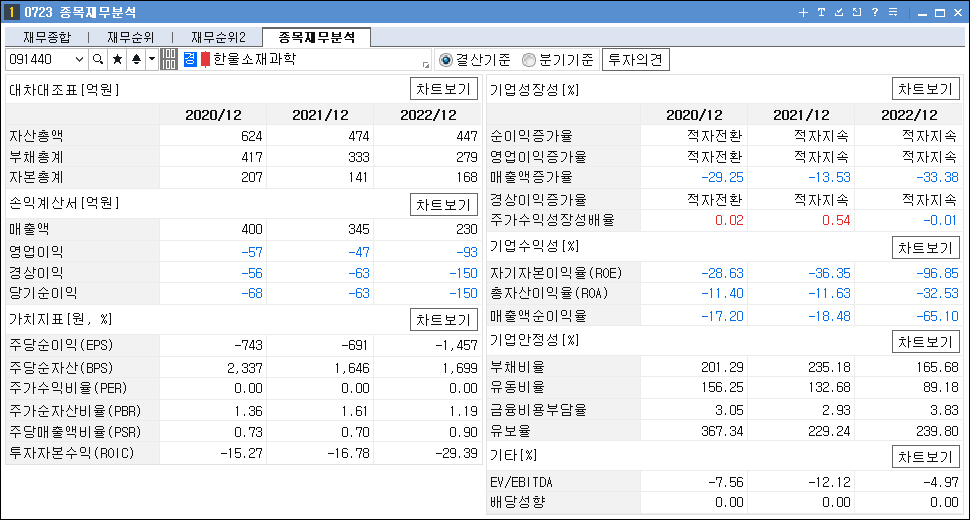Image resolution: width=970 pixels, height=520 pixels.
Task: Click 유동비율 row label
Action: (517, 388)
